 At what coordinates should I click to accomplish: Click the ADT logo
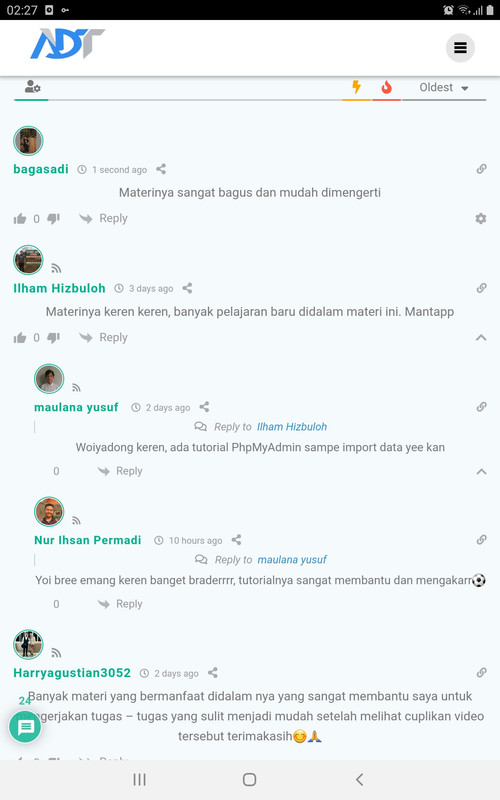[x=67, y=43]
